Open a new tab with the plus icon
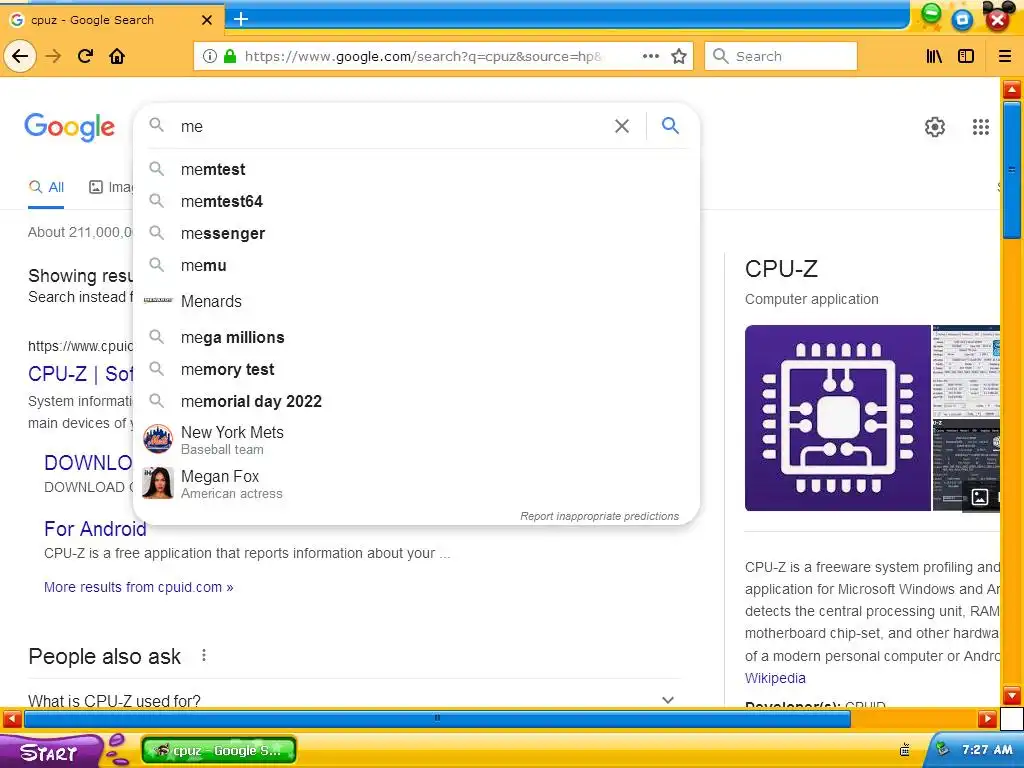Viewport: 1024px width, 768px height. tap(241, 19)
